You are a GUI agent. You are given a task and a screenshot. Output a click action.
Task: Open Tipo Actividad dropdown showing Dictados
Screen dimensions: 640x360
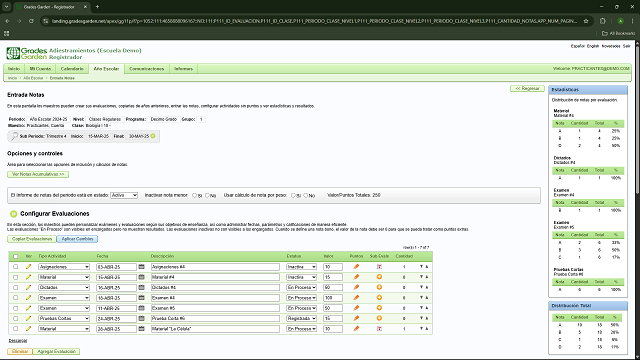point(64,287)
